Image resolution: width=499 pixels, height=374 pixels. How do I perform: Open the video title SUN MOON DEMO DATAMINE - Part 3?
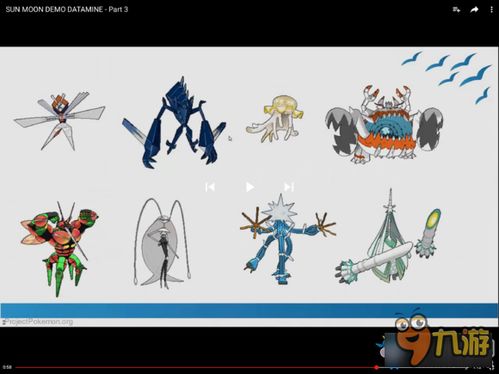coord(67,9)
